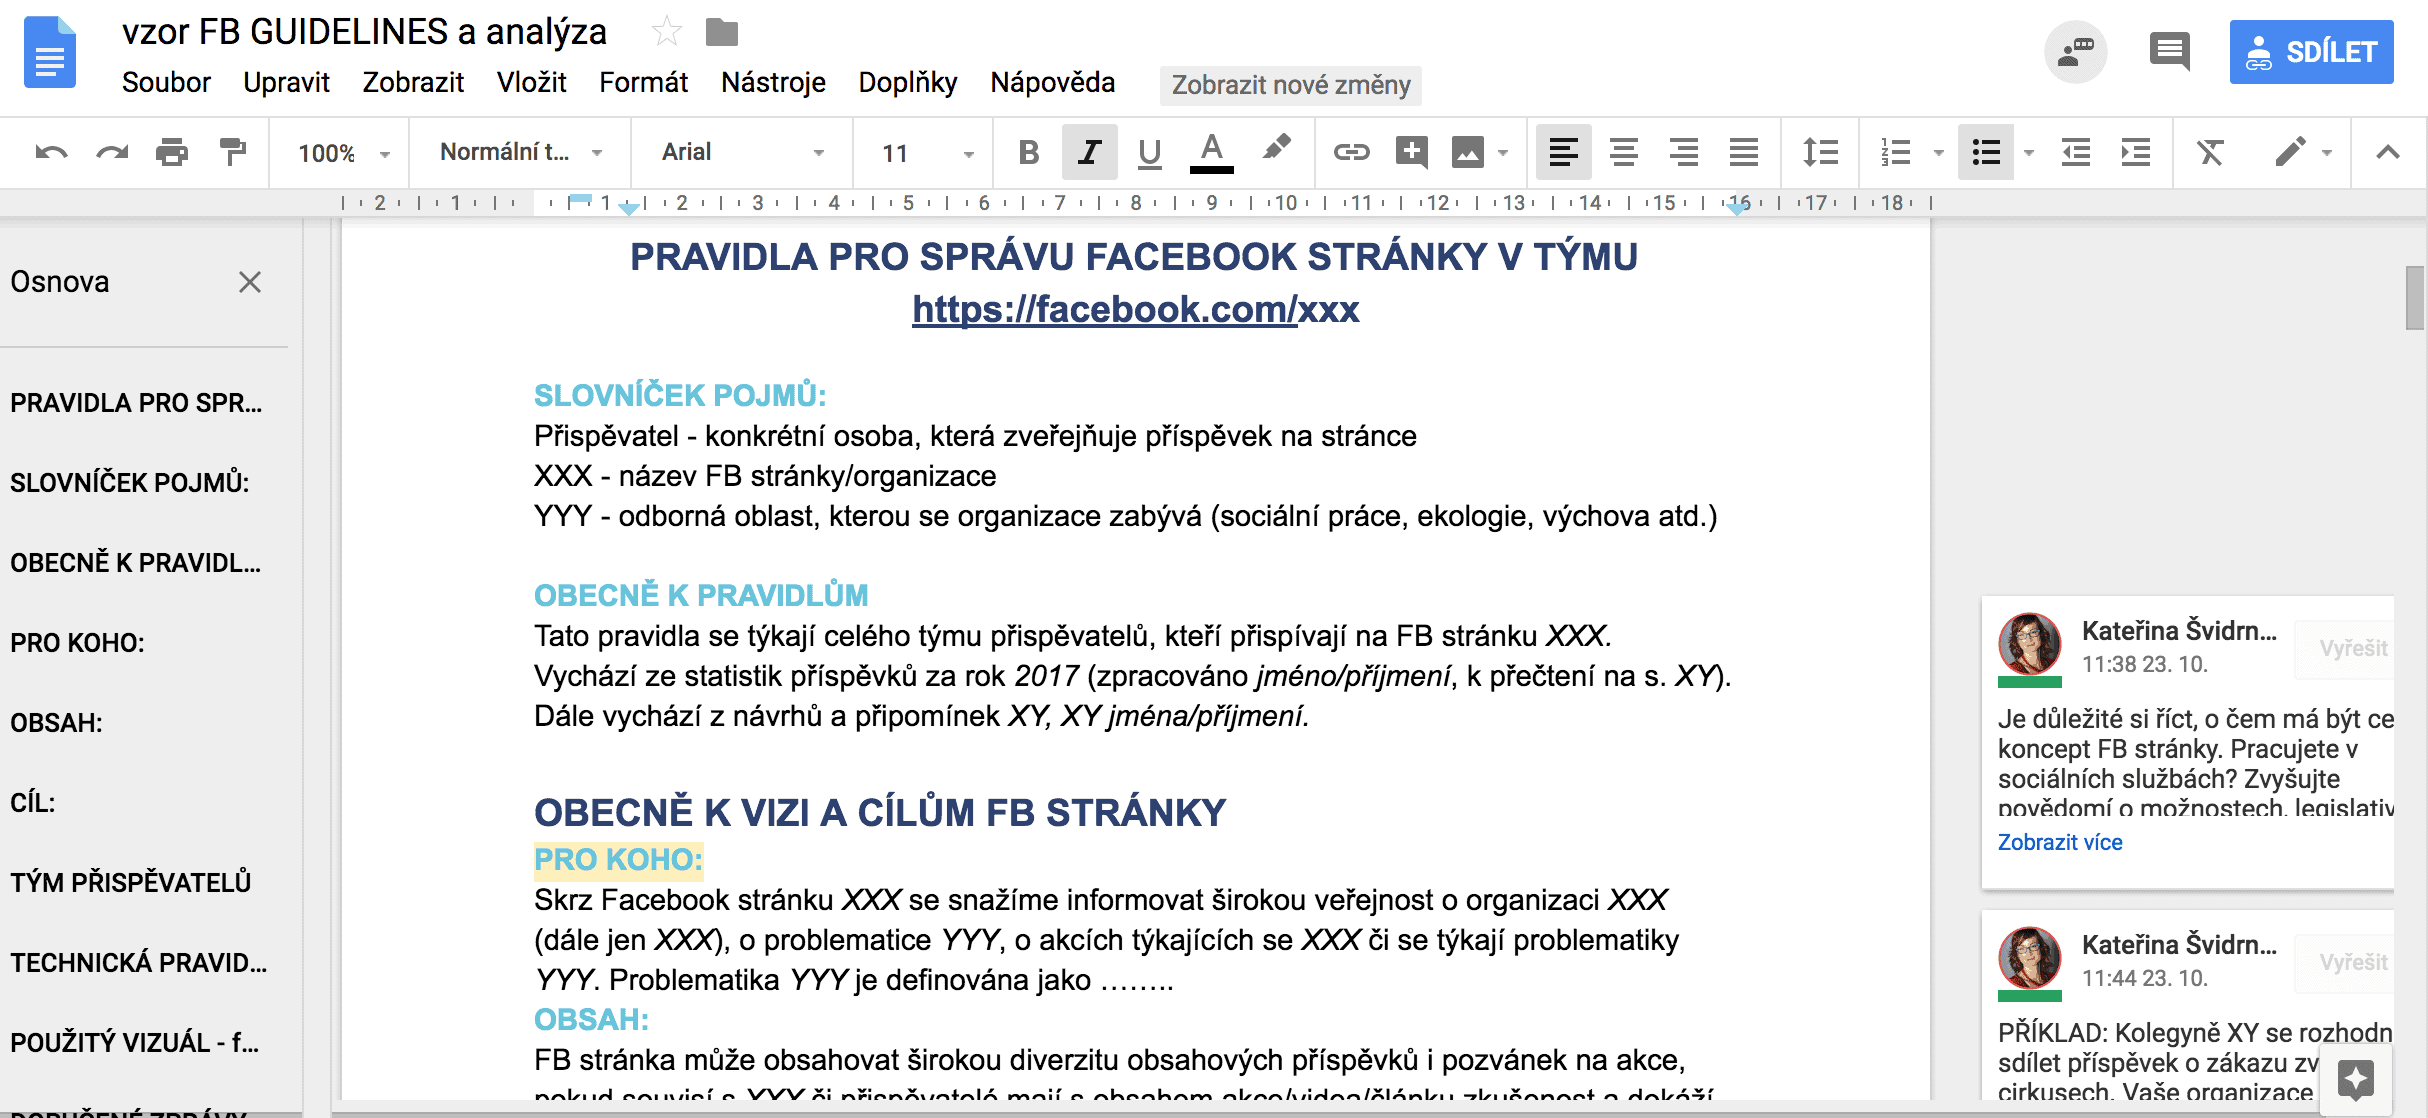Open comment history speech bubble icon
The height and width of the screenshot is (1118, 2428).
(2169, 51)
